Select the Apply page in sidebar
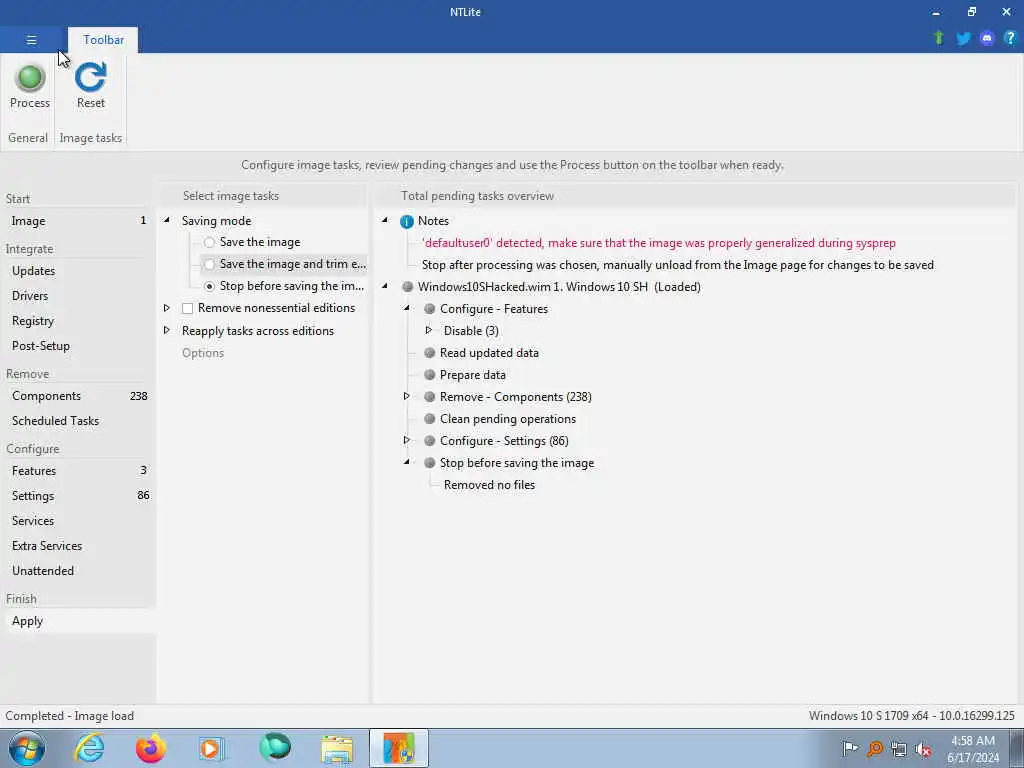 pos(78,621)
